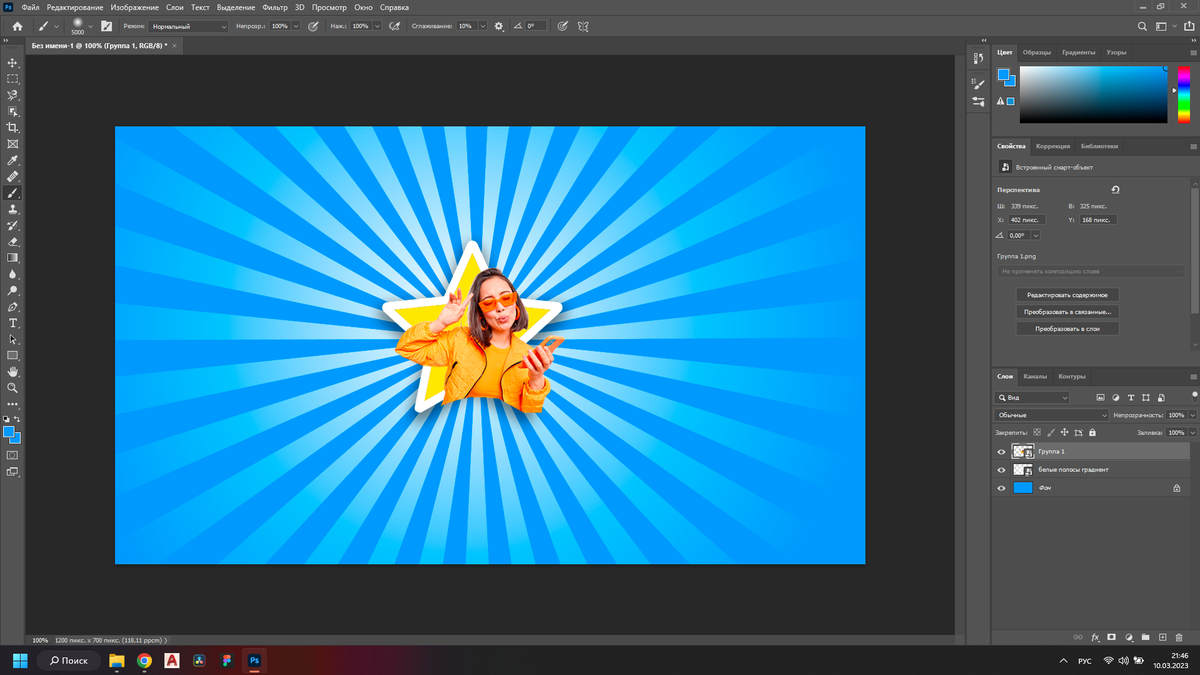Screen dimensions: 1200x675
Task: Open the 'Фильтр' menu
Action: (x=274, y=7)
